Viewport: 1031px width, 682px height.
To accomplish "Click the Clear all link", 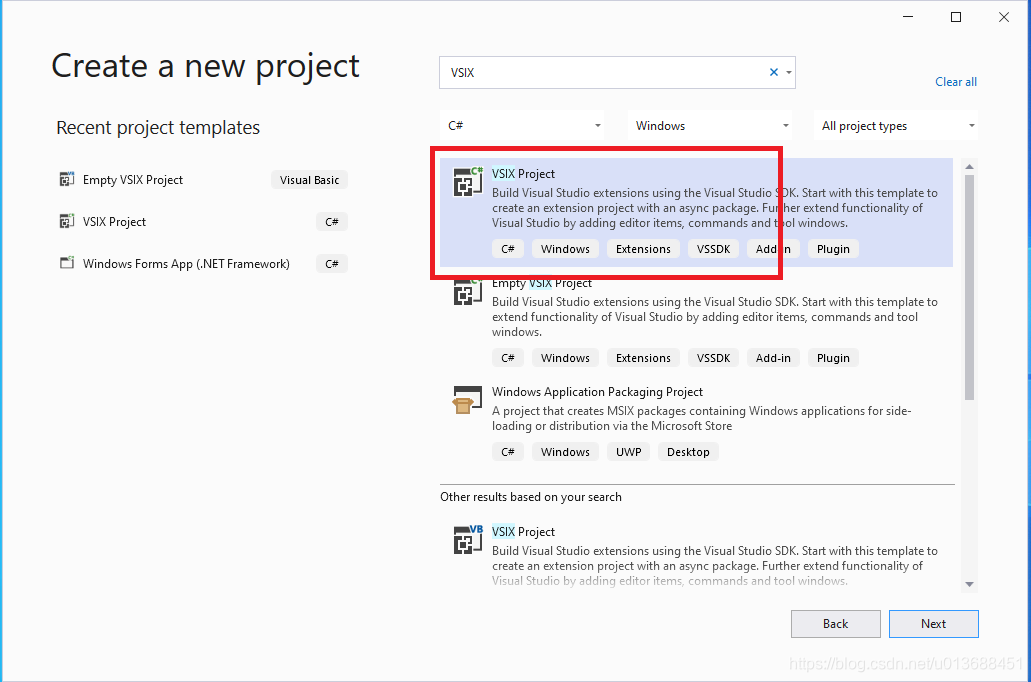I will tap(956, 82).
